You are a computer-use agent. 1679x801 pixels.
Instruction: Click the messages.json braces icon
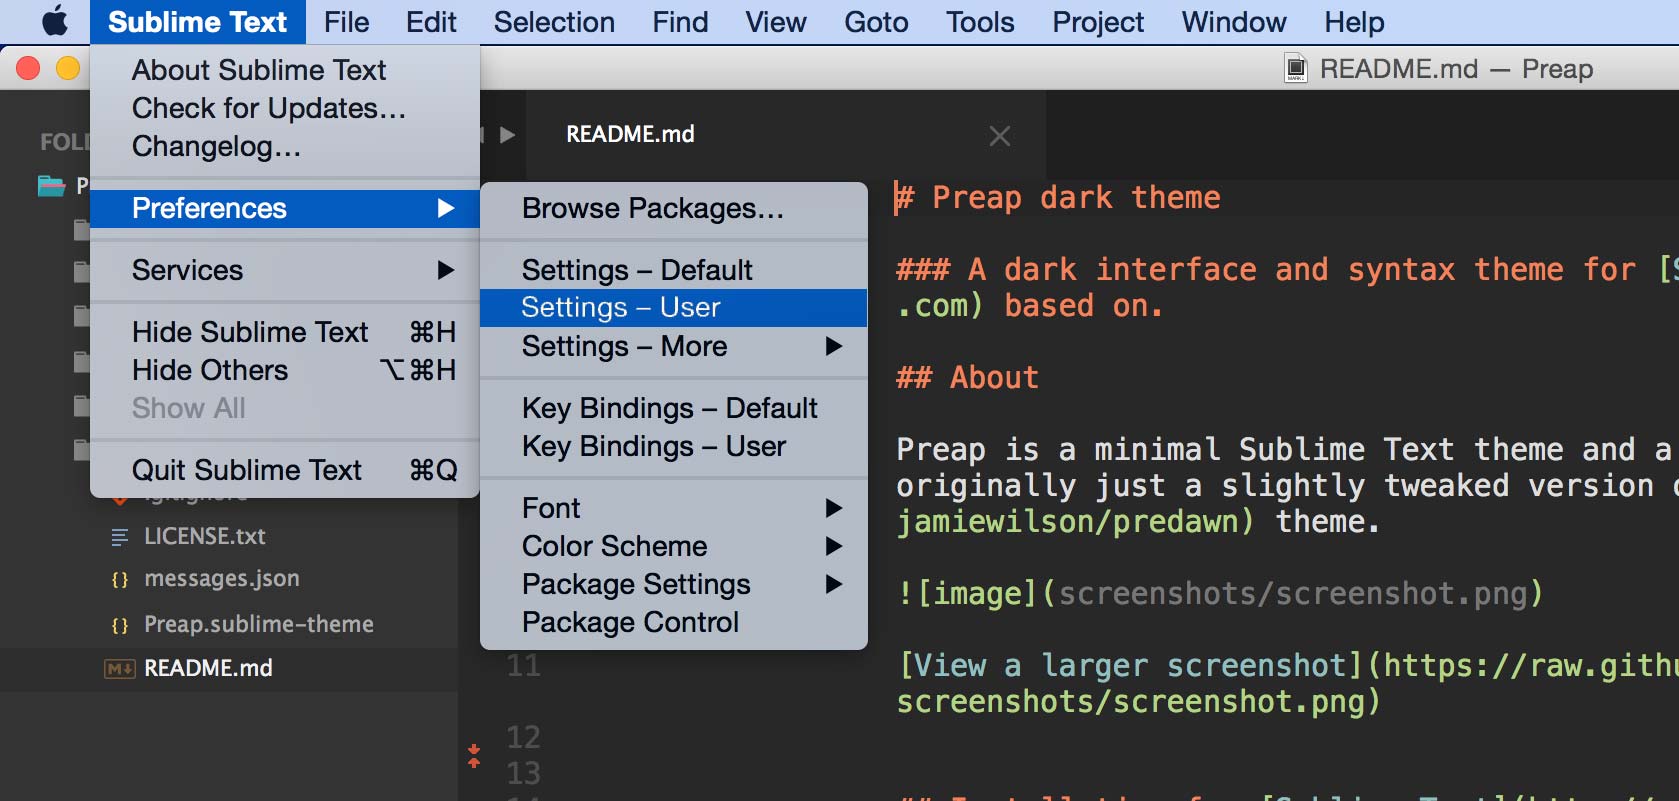click(x=120, y=580)
